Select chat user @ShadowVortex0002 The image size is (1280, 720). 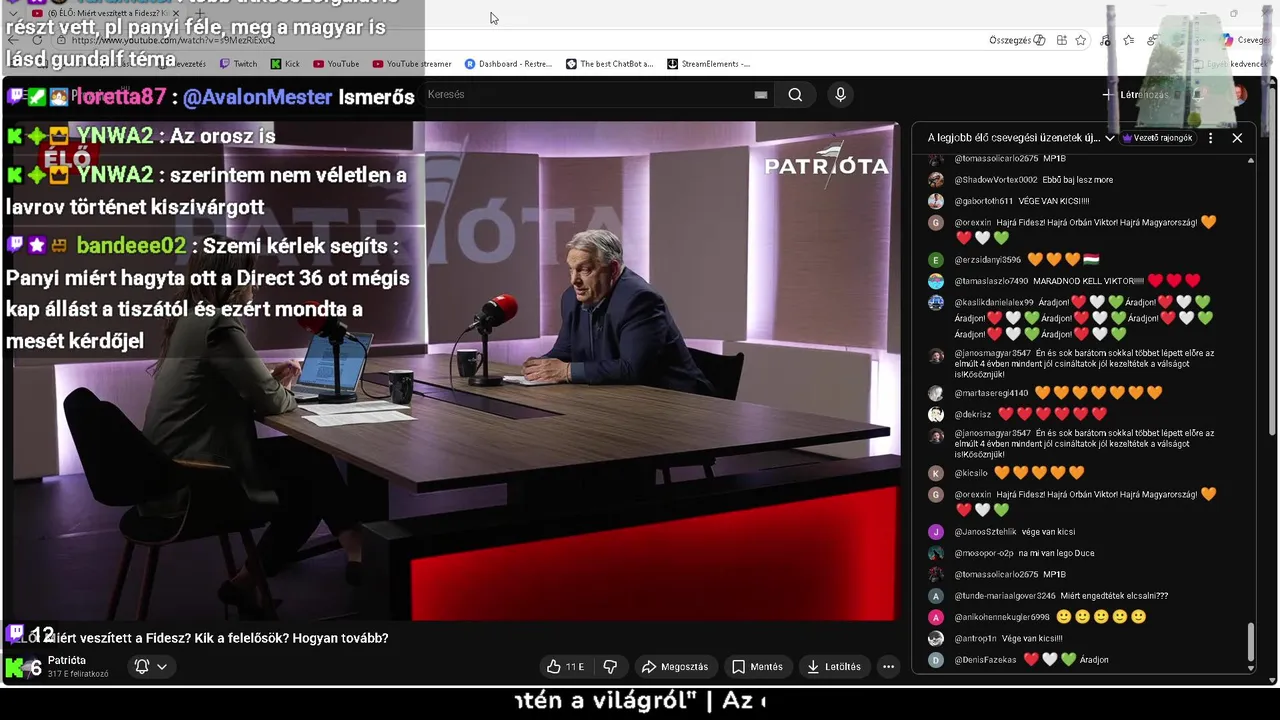[x=996, y=180]
